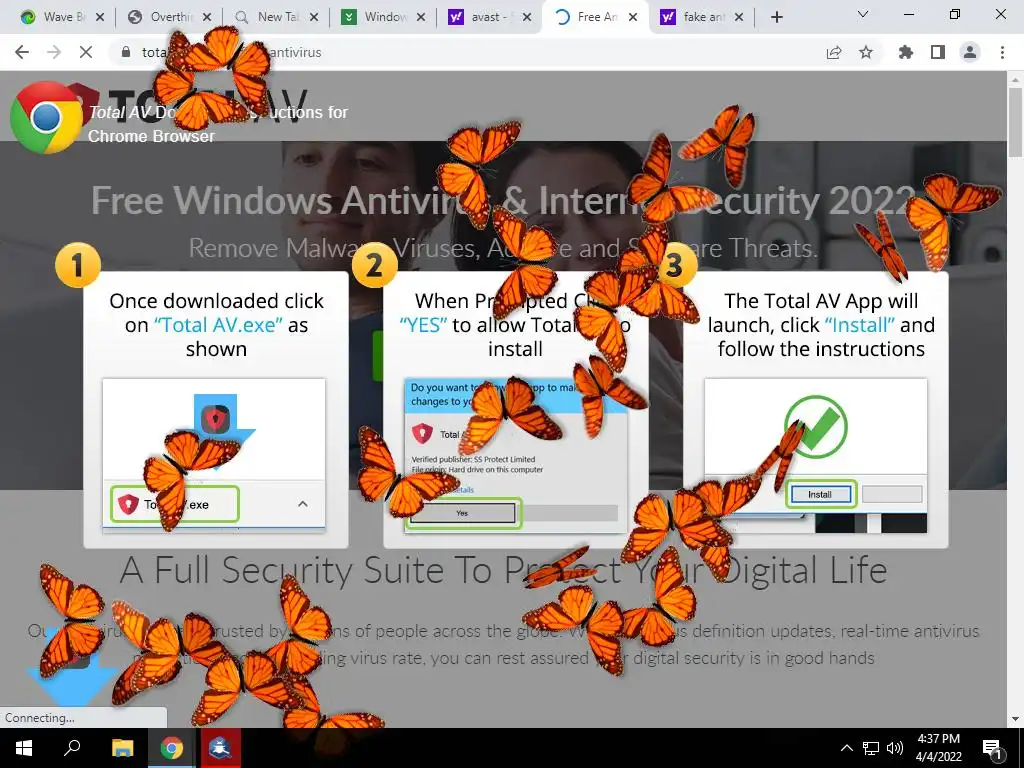Click the Install button in the third card
Image resolution: width=1024 pixels, height=768 pixels.
click(x=820, y=494)
